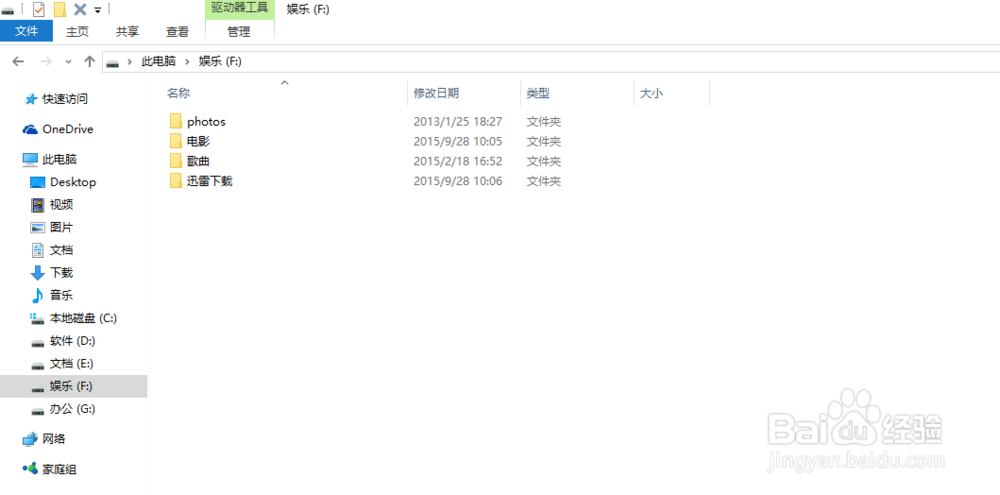Switch to the 查看 ribbon tab

pyautogui.click(x=177, y=31)
